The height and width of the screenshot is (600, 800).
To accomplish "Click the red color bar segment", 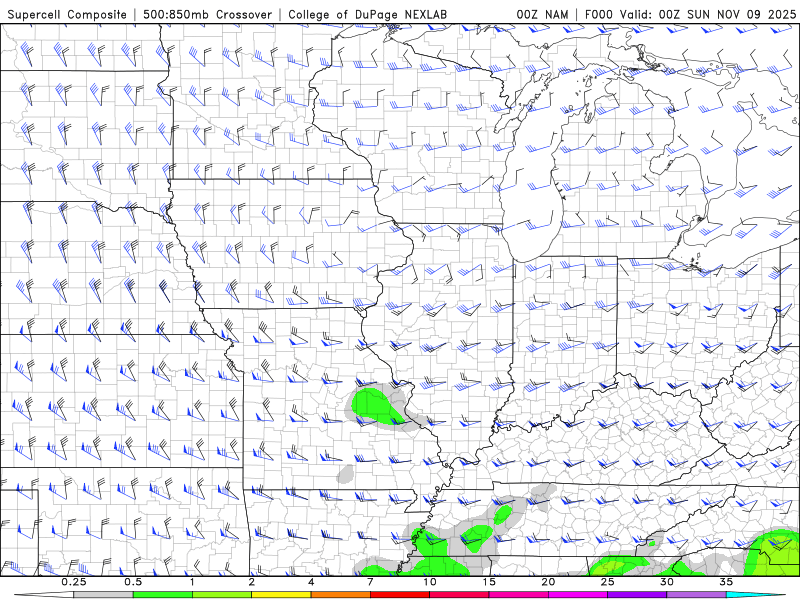I will [x=399, y=595].
